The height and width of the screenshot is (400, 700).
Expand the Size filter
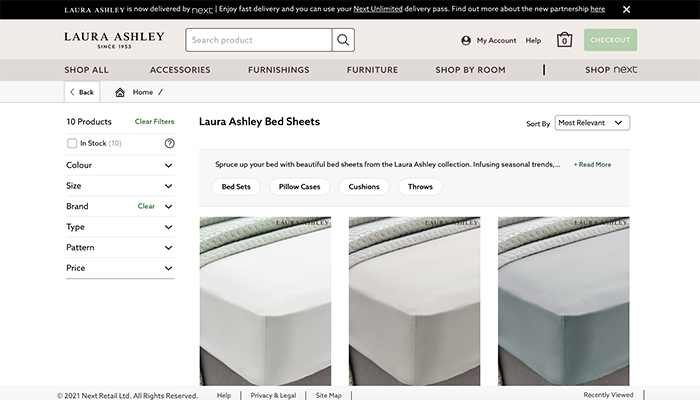(x=120, y=186)
